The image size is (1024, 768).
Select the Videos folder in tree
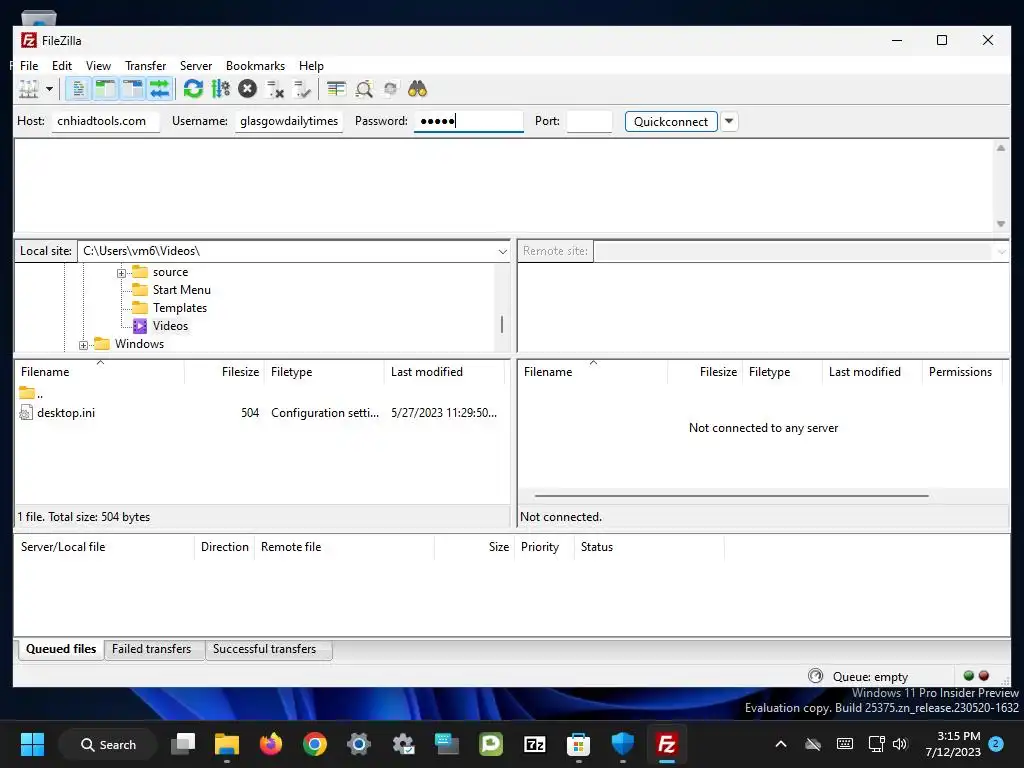[170, 326]
